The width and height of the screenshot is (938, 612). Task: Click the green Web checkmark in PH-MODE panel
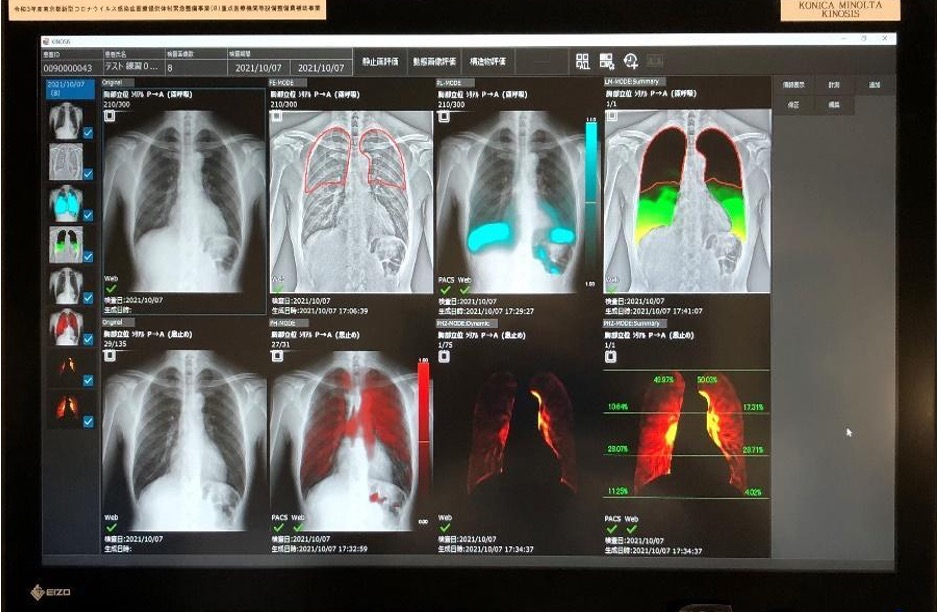pyautogui.click(x=299, y=528)
